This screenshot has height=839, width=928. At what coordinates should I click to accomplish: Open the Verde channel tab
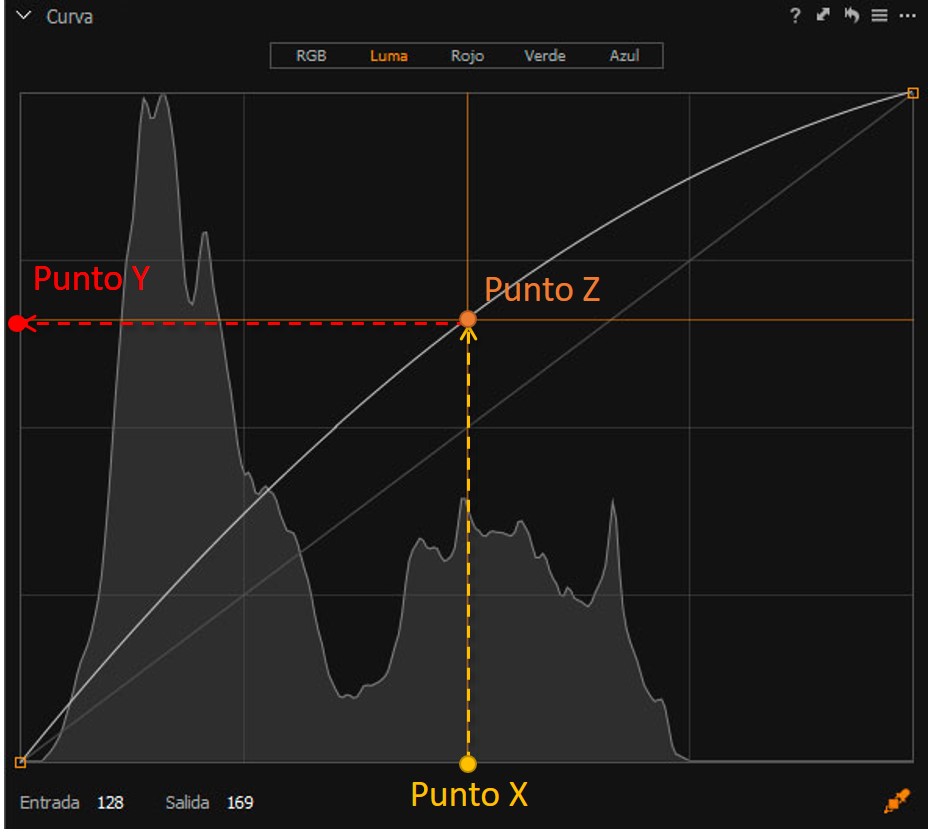pos(545,56)
